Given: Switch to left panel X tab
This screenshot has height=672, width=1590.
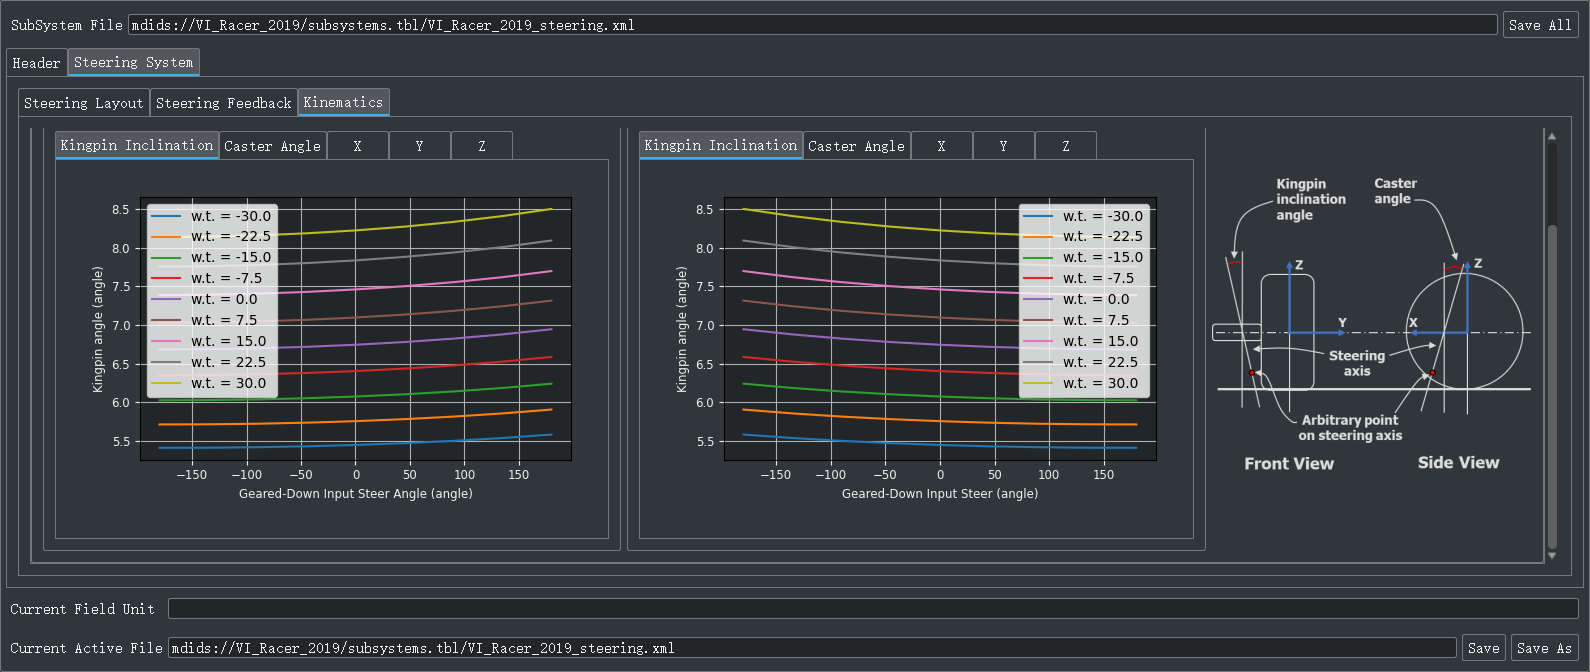Looking at the screenshot, I should pyautogui.click(x=357, y=146).
